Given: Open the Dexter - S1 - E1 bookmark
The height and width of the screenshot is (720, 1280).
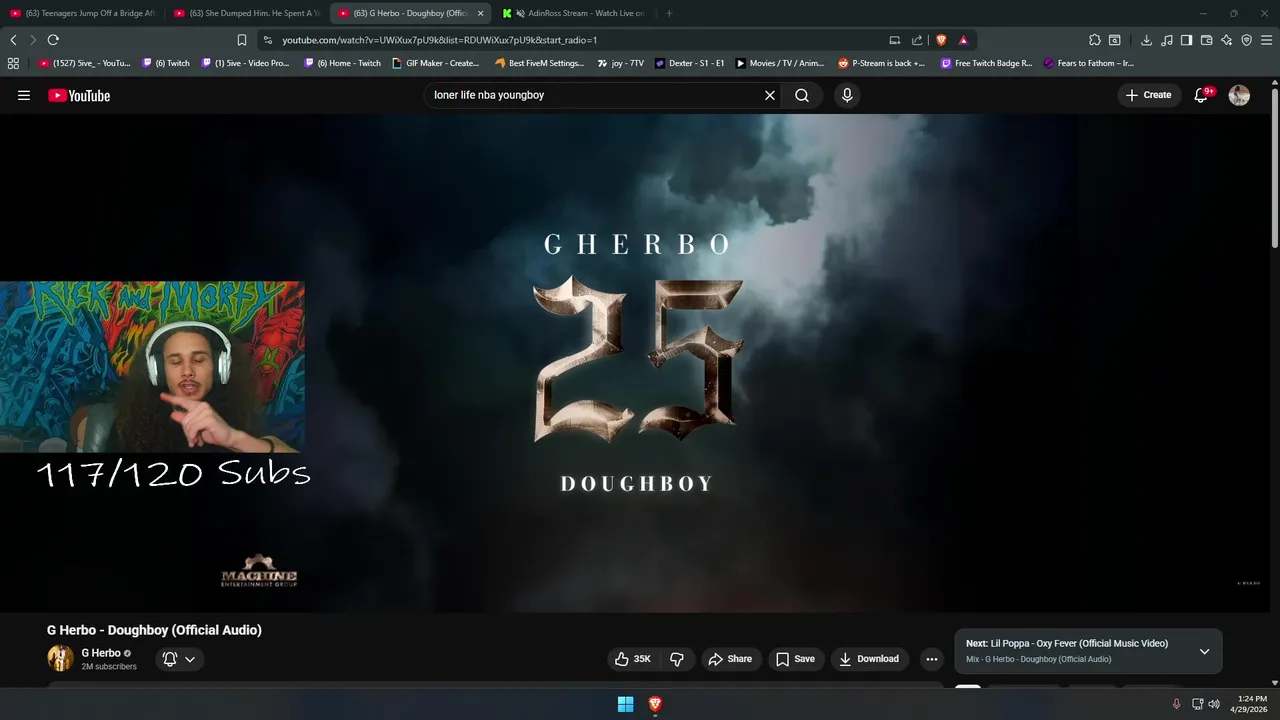Looking at the screenshot, I should [x=689, y=63].
